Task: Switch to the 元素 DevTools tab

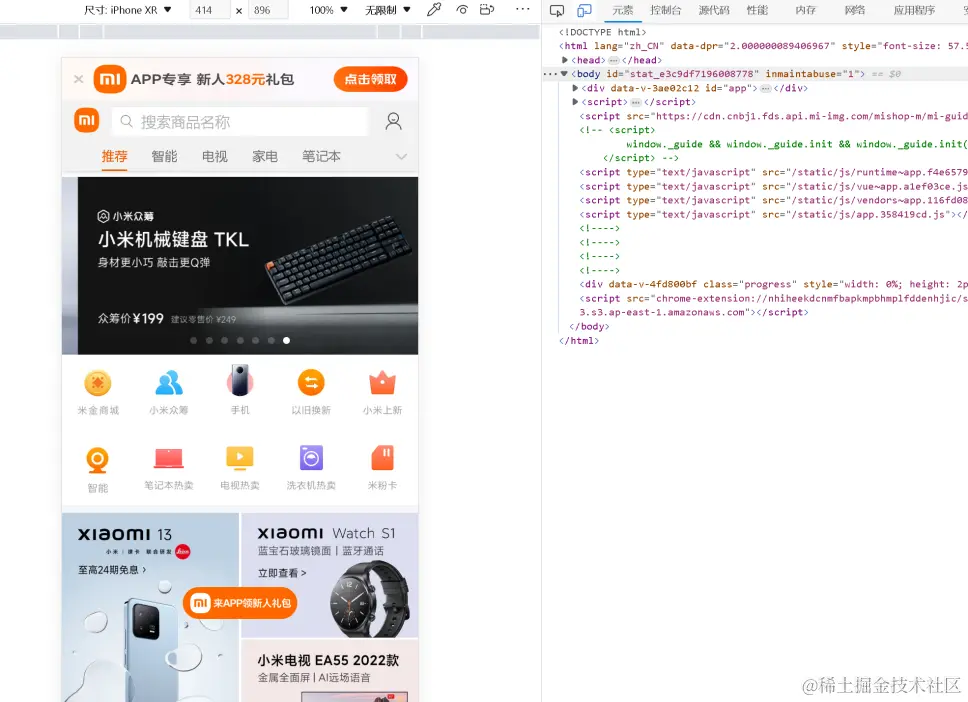Action: pyautogui.click(x=623, y=10)
